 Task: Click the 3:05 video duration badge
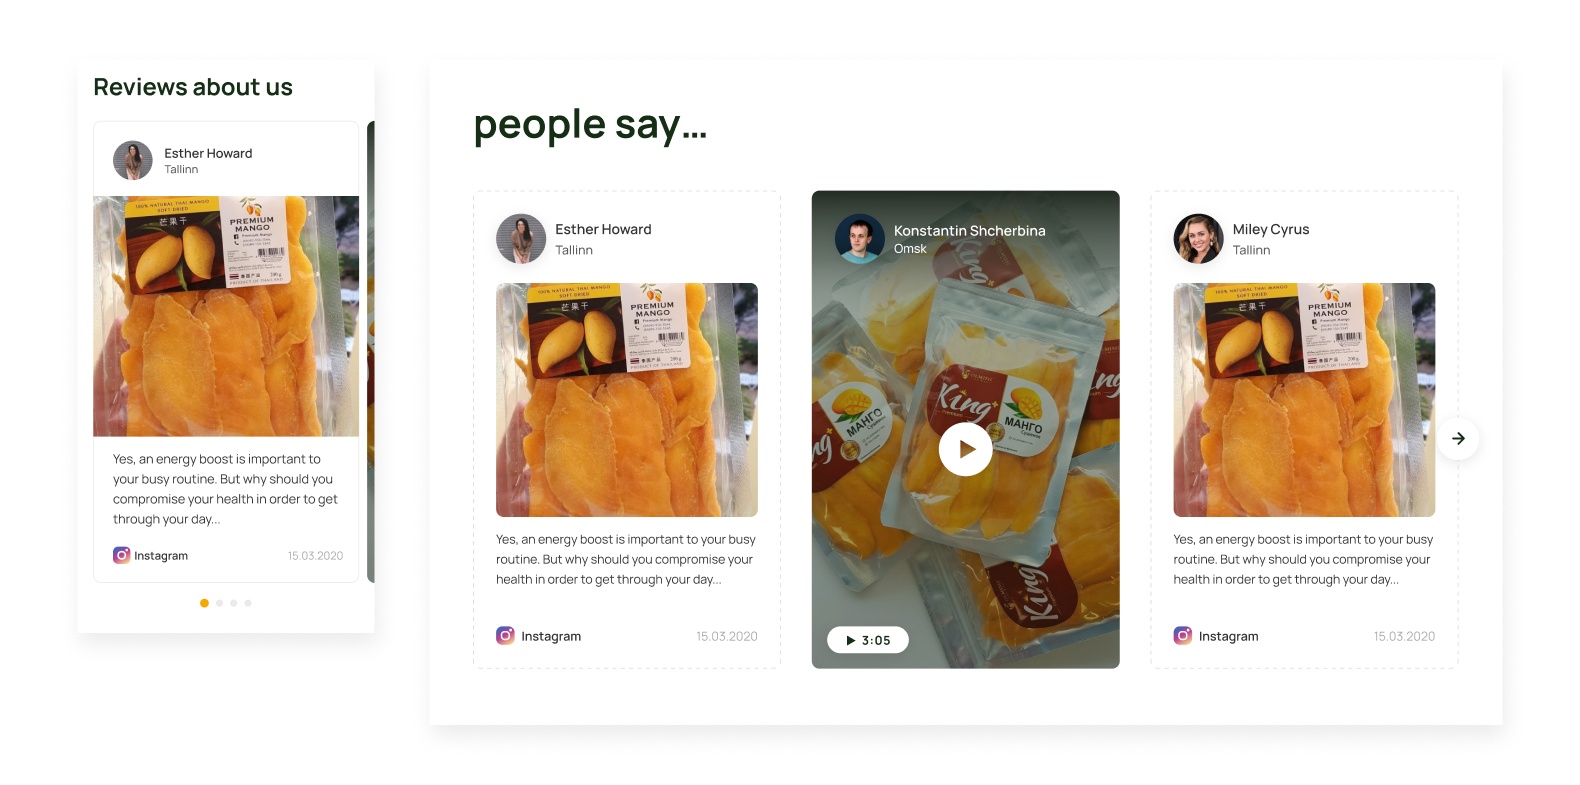coord(868,640)
